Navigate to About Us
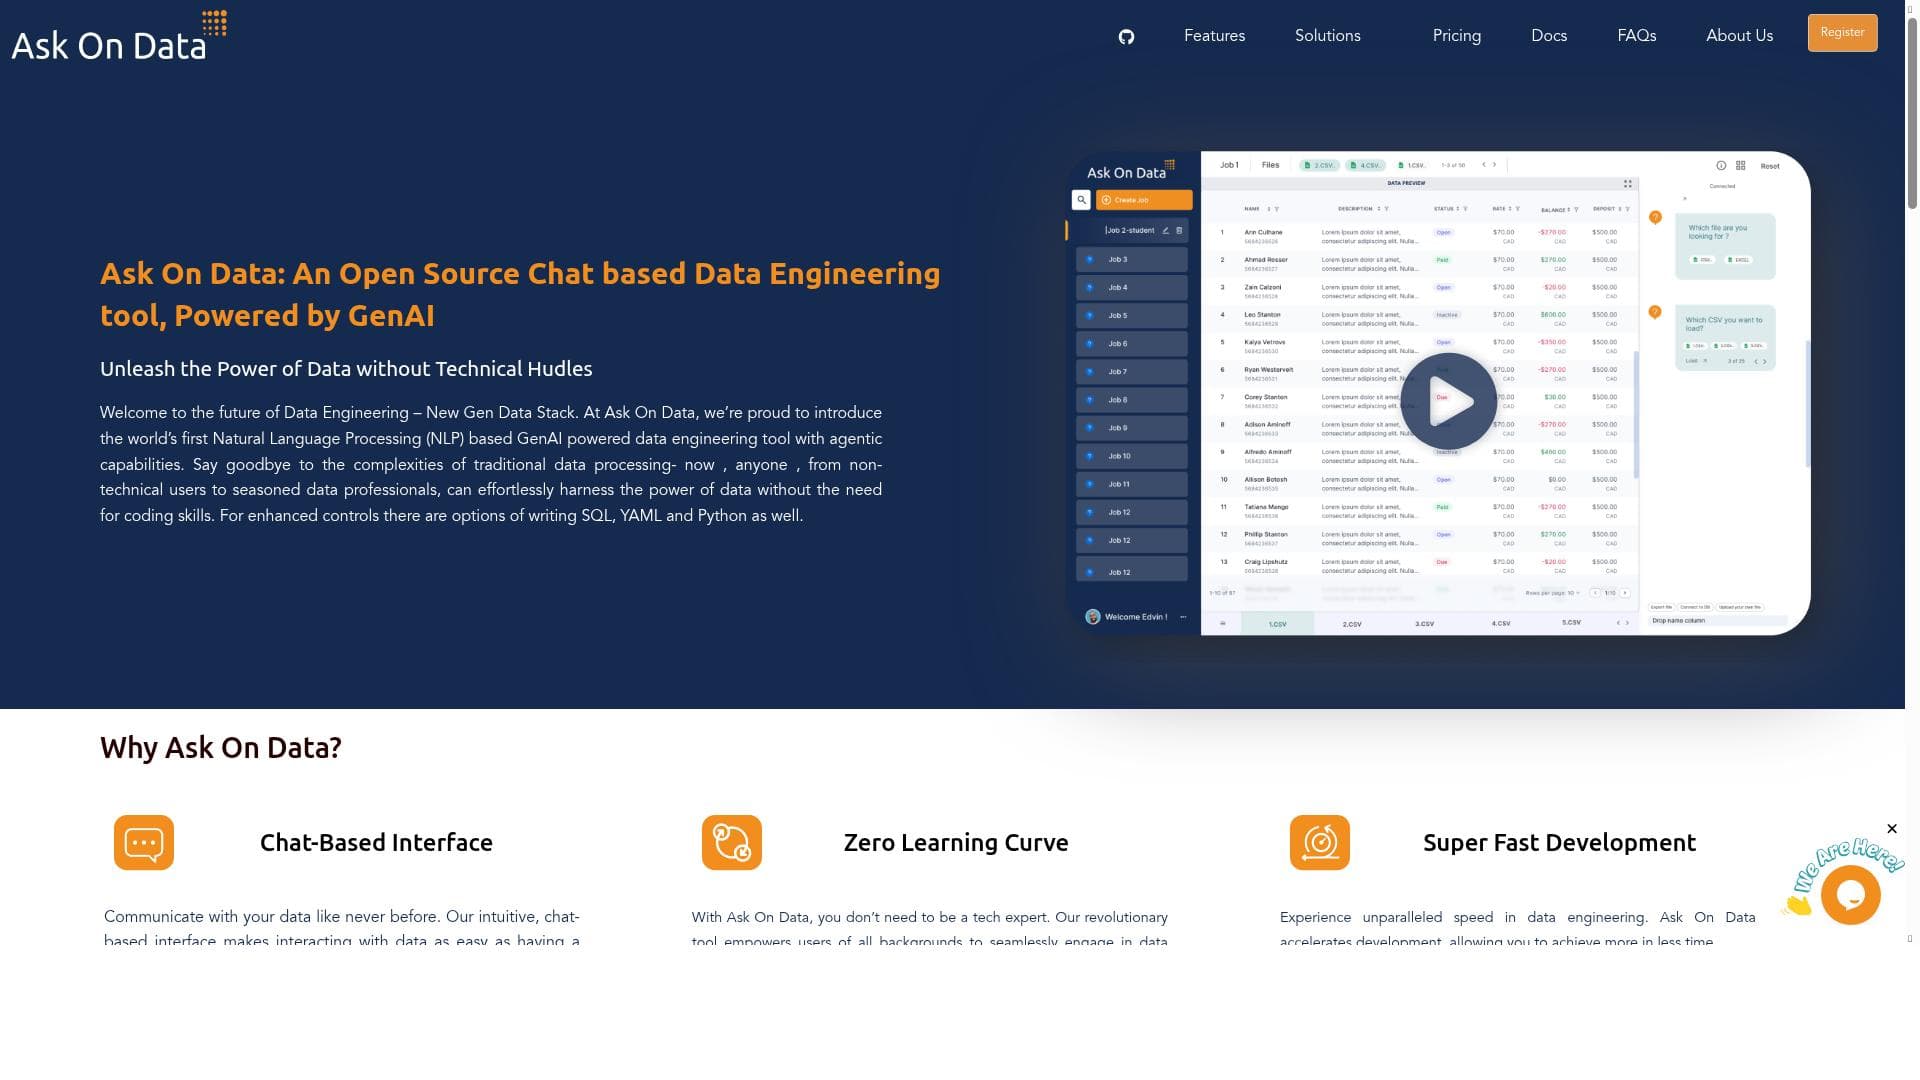The height and width of the screenshot is (1080, 1920). click(1739, 36)
